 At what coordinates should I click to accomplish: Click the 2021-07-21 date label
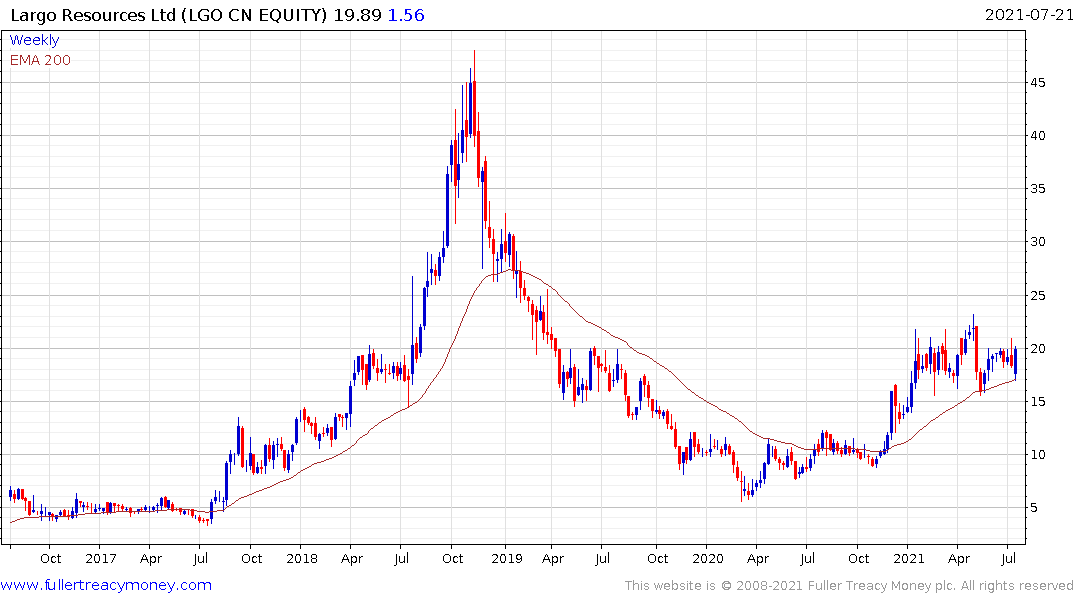tap(1029, 14)
